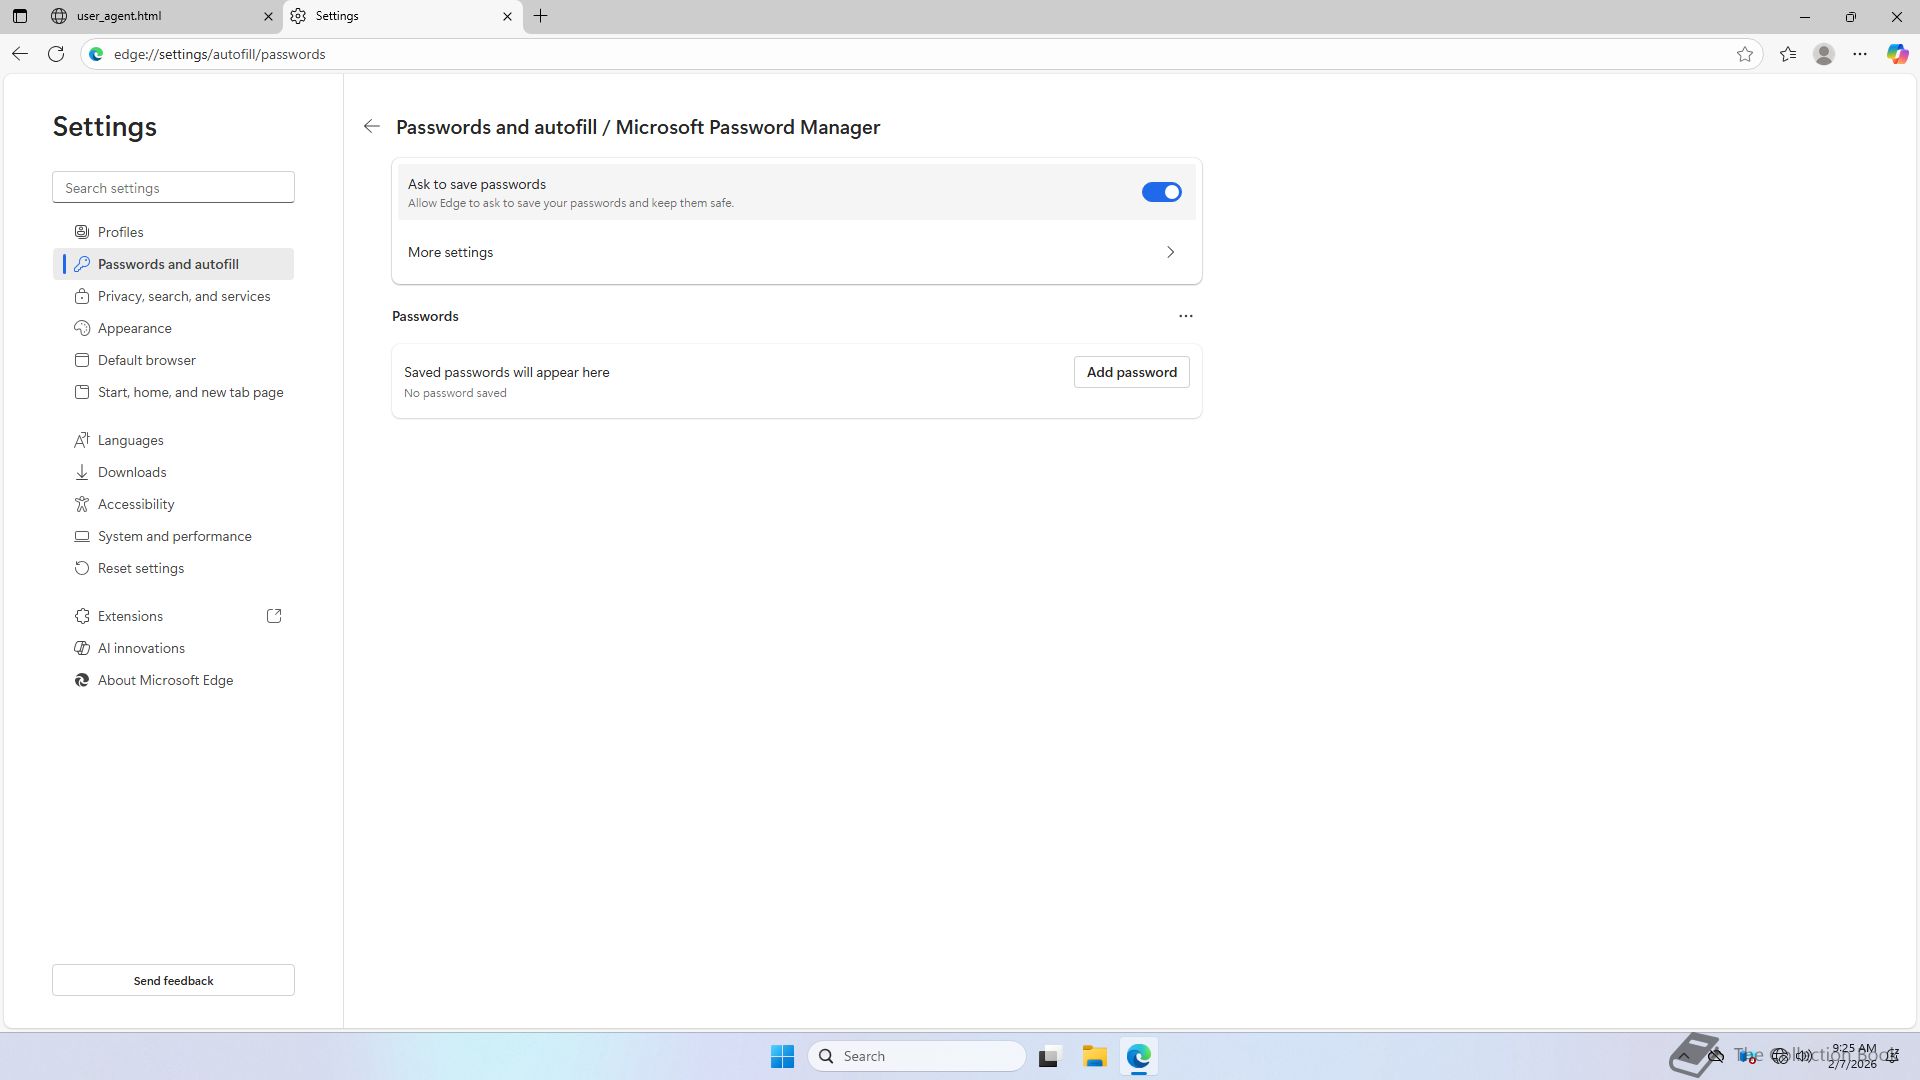
Task: Select Appearance in settings sidebar
Action: point(135,328)
